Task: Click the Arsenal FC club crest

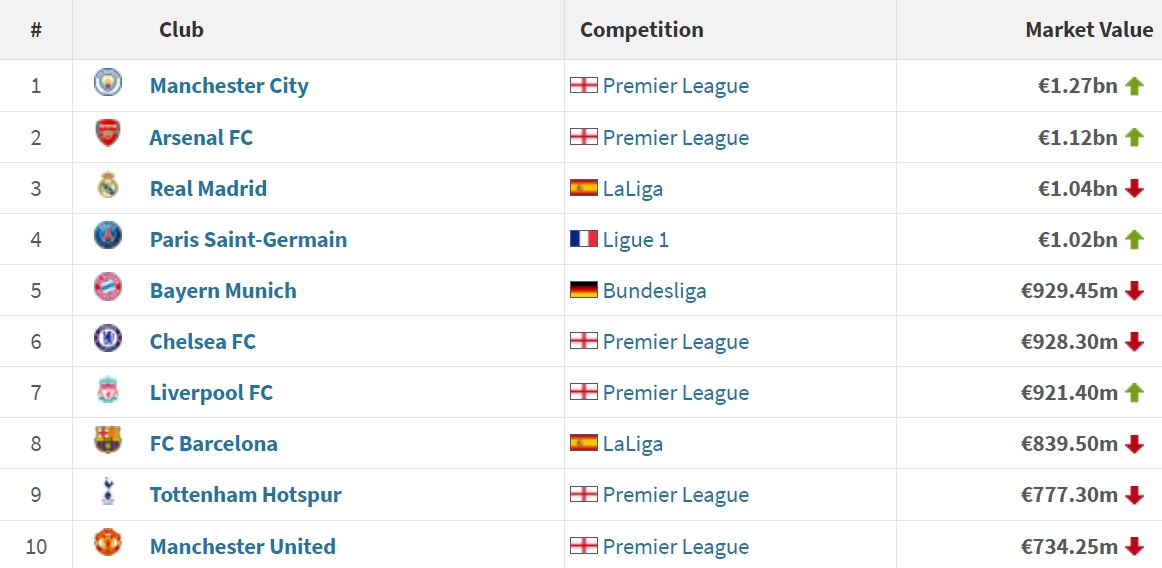Action: 108,134
